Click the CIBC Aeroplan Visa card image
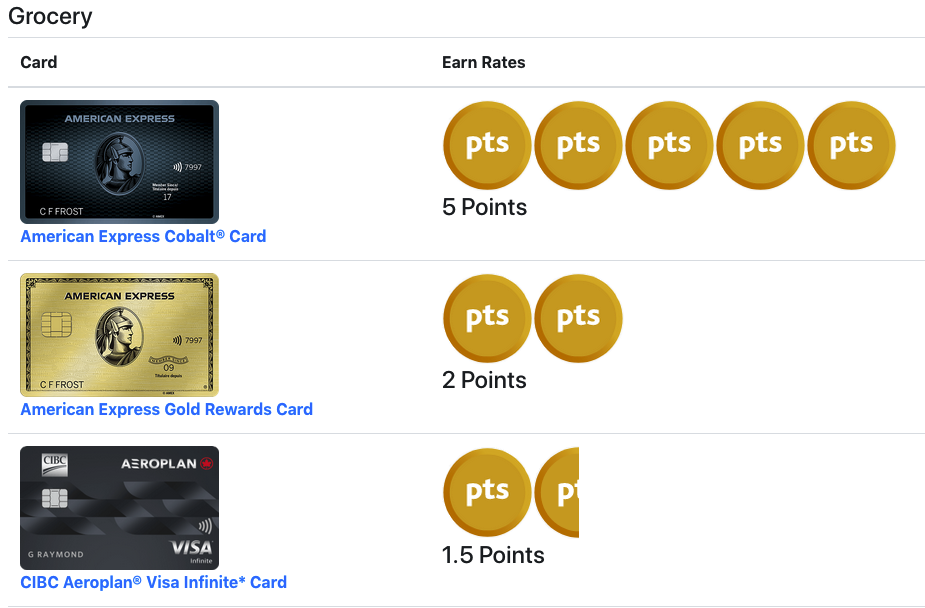The height and width of the screenshot is (608, 925). [x=120, y=508]
